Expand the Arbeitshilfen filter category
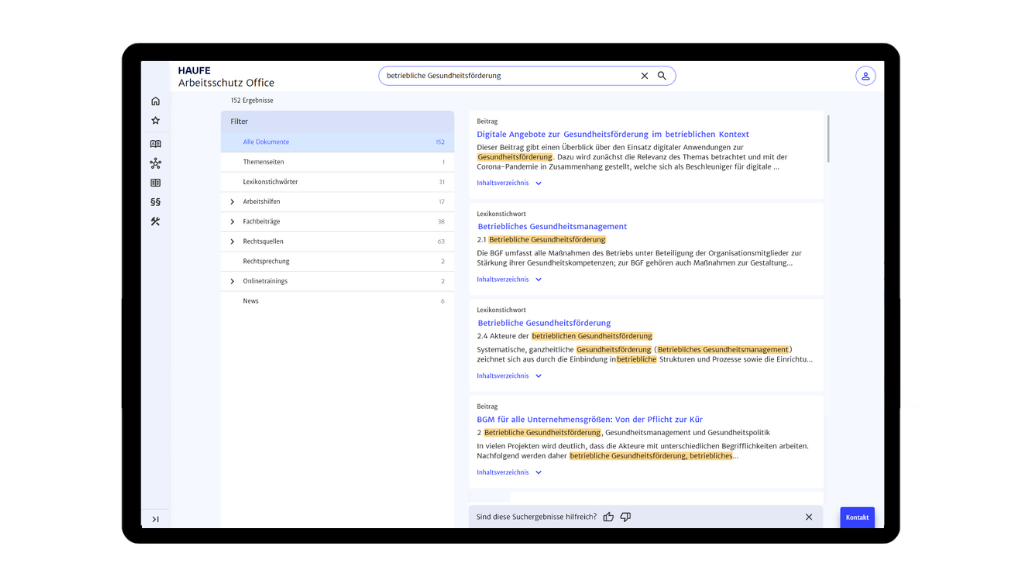Image resolution: width=1024 pixels, height=586 pixels. [x=232, y=202]
